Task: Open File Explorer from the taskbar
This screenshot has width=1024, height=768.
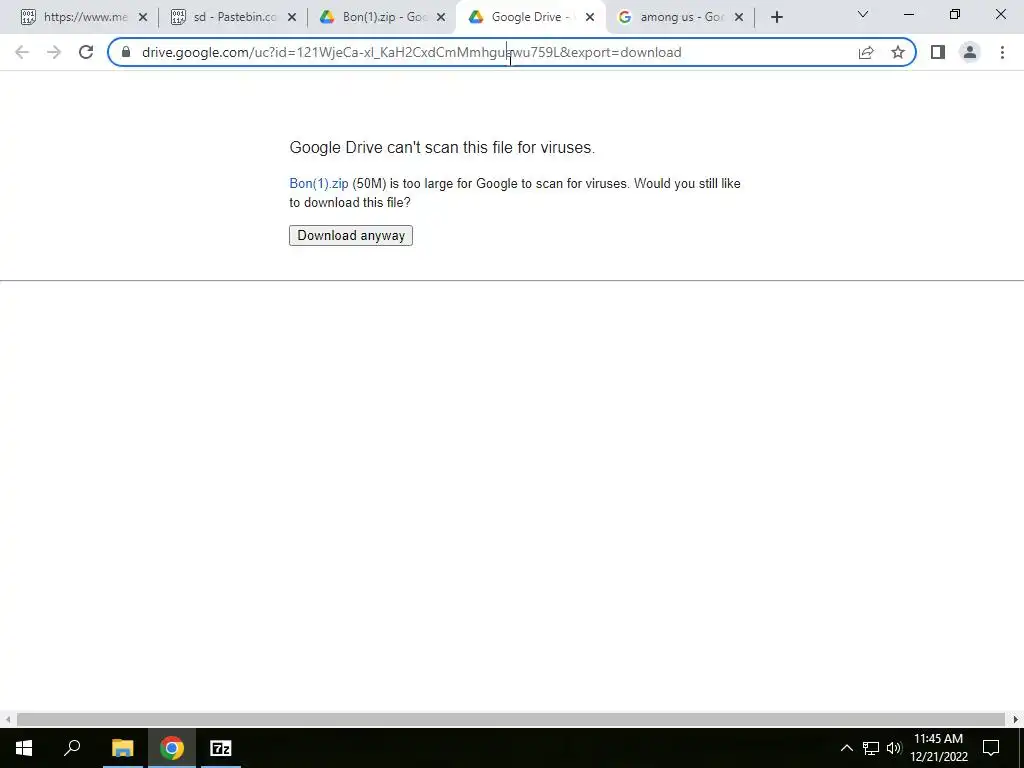Action: (122, 748)
